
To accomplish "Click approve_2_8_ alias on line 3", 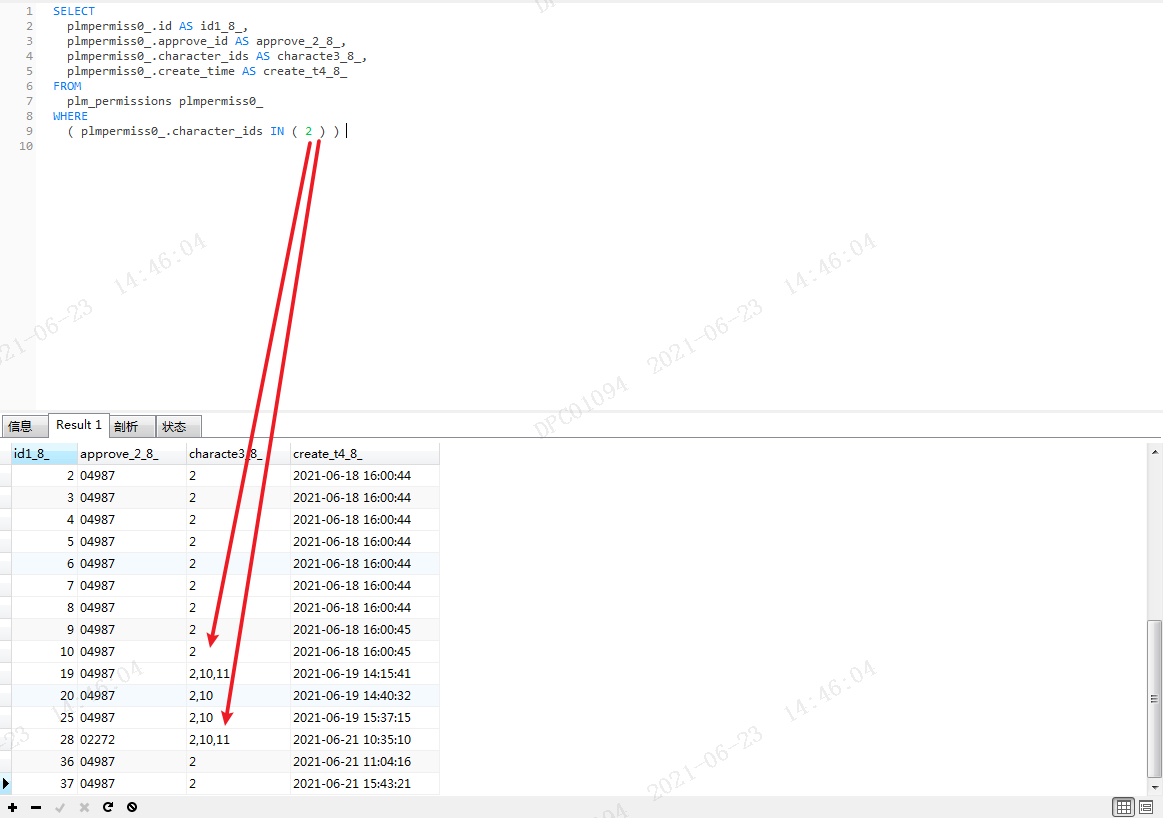I will coord(300,42).
